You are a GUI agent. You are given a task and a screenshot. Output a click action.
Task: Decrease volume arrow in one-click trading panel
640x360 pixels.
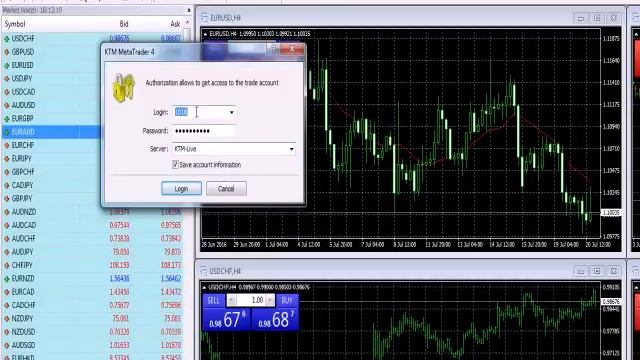(231, 300)
